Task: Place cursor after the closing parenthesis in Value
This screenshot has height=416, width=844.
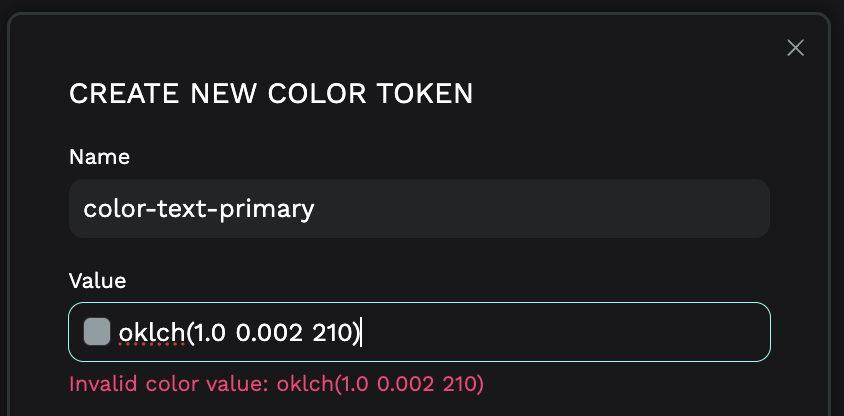Action: click(361, 332)
